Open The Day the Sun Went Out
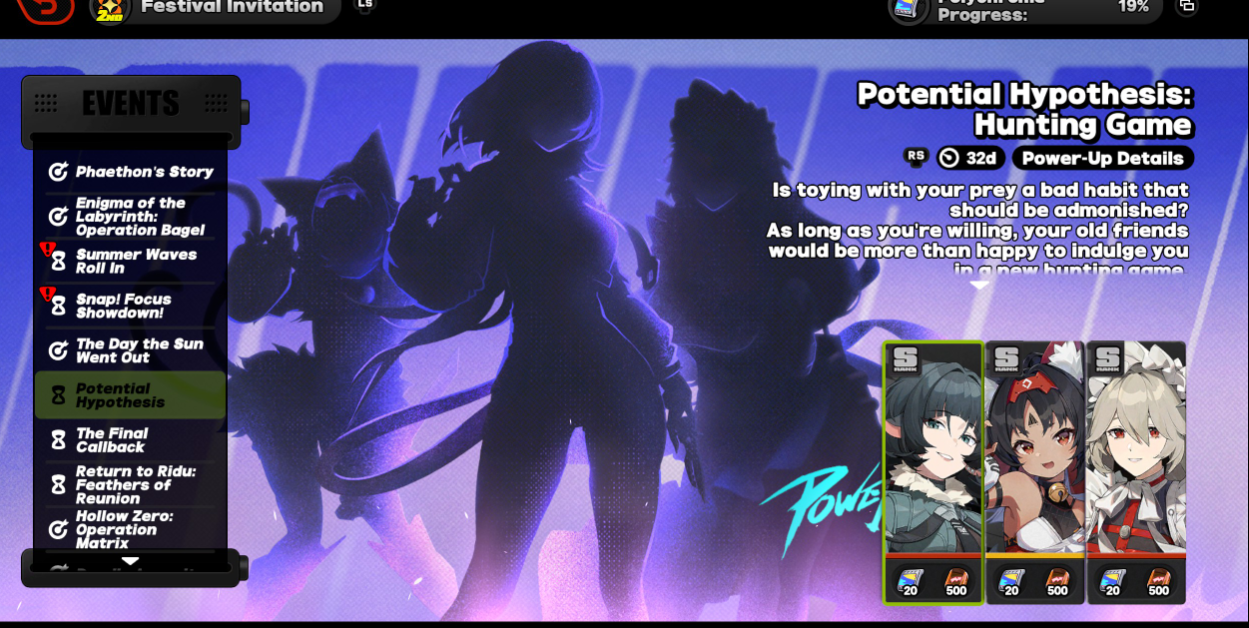Screen dimensions: 1249x628 tap(130, 350)
